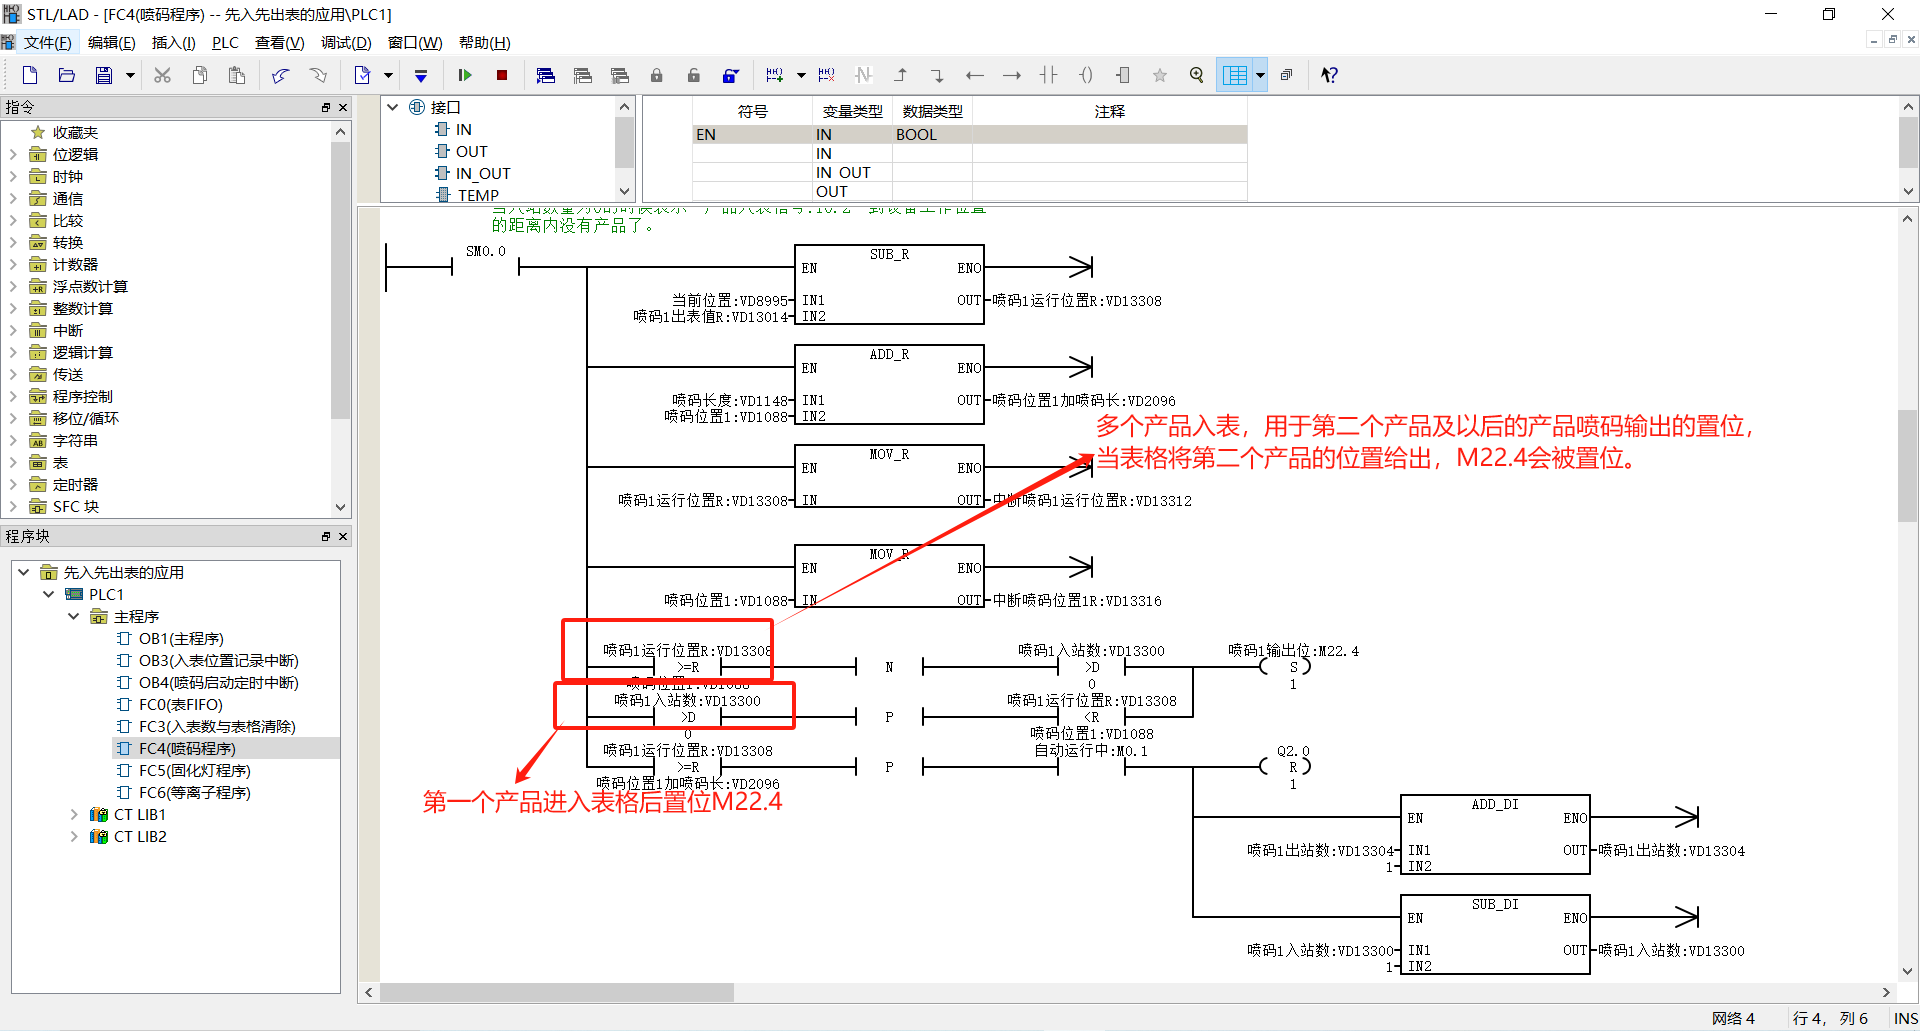The image size is (1920, 1031).
Task: Open FC0(表FIFO) program block
Action: (180, 704)
